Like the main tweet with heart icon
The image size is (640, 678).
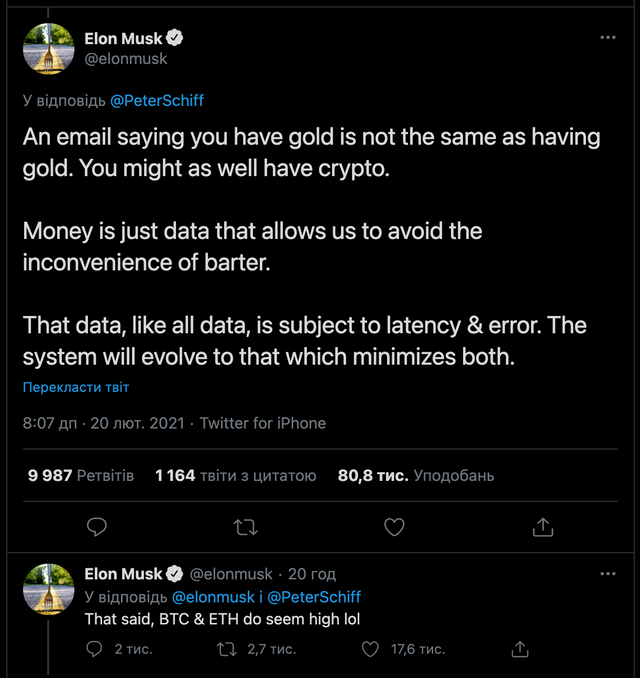tap(394, 526)
